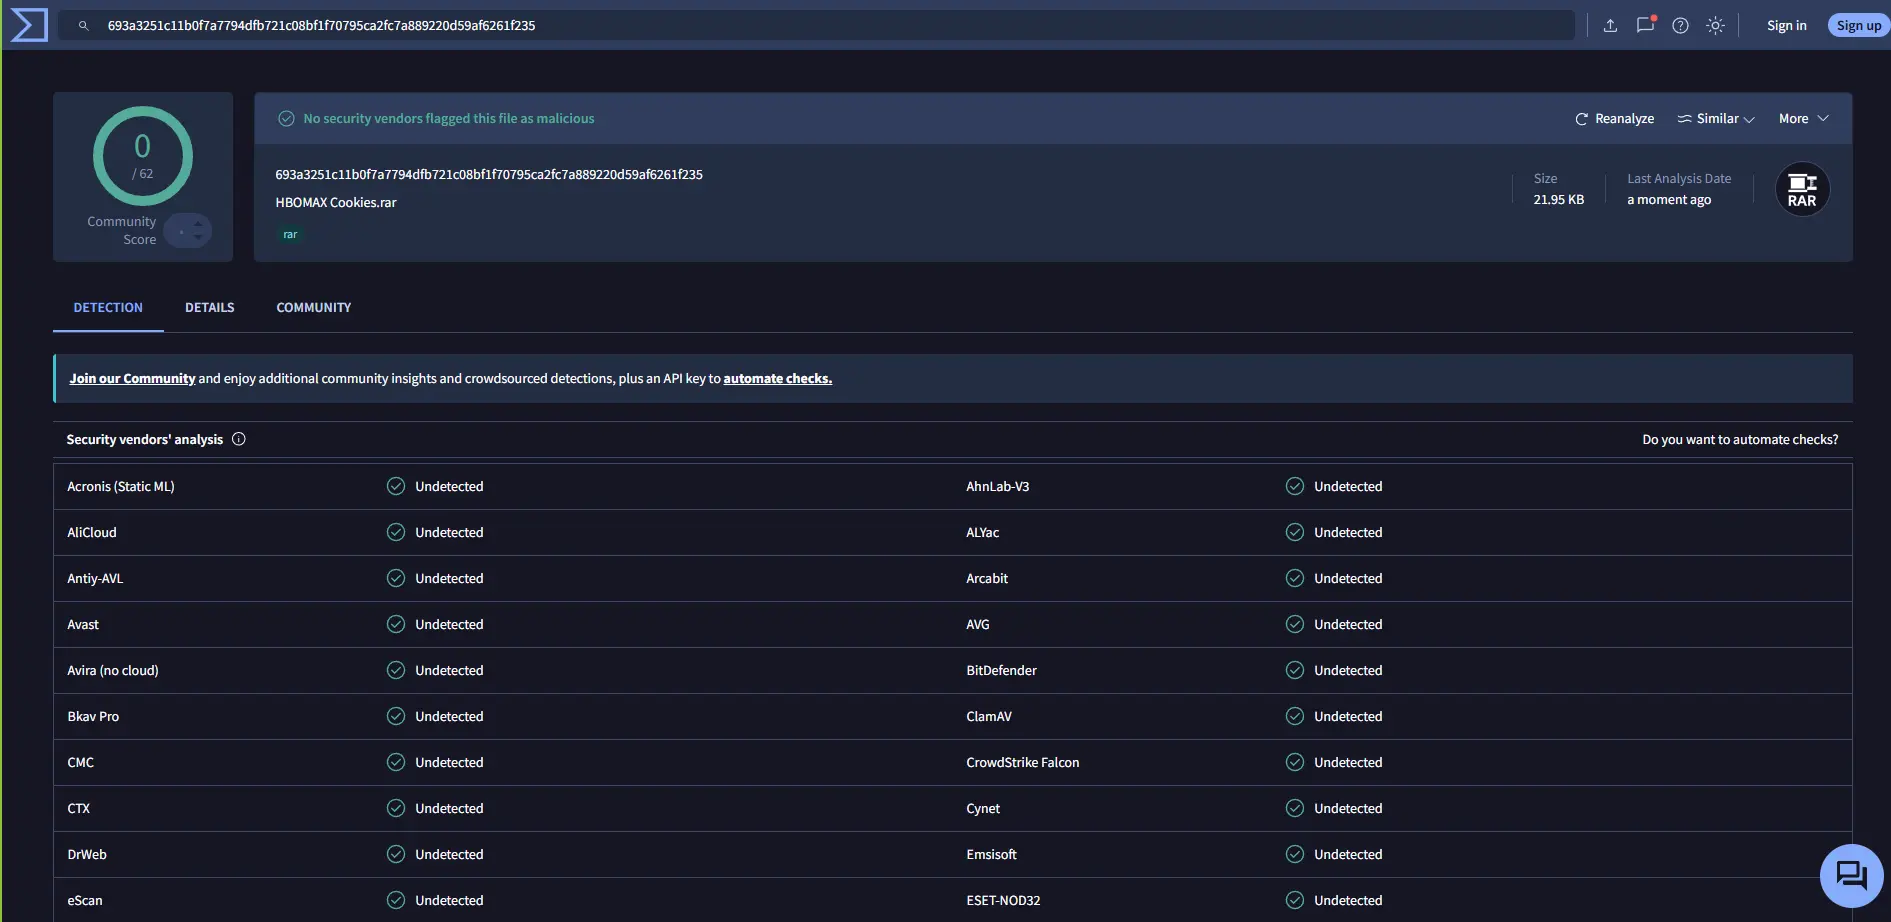Click Undetected check icon for AVG

click(1295, 625)
